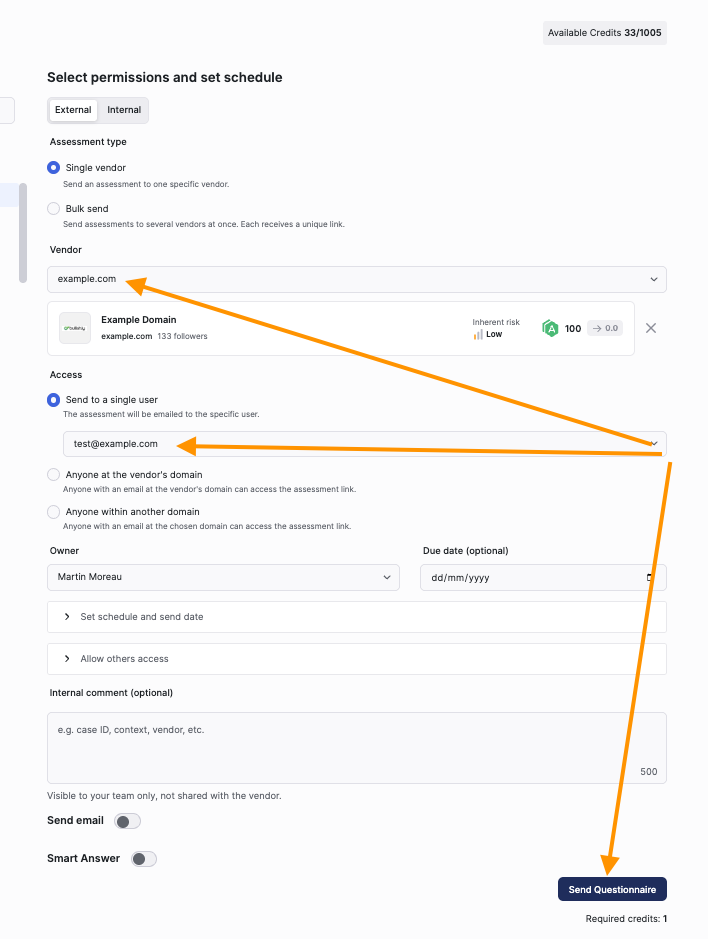Screen dimensions: 708x939
Task: Remove the Example Domain vendor card
Action: coord(651,328)
